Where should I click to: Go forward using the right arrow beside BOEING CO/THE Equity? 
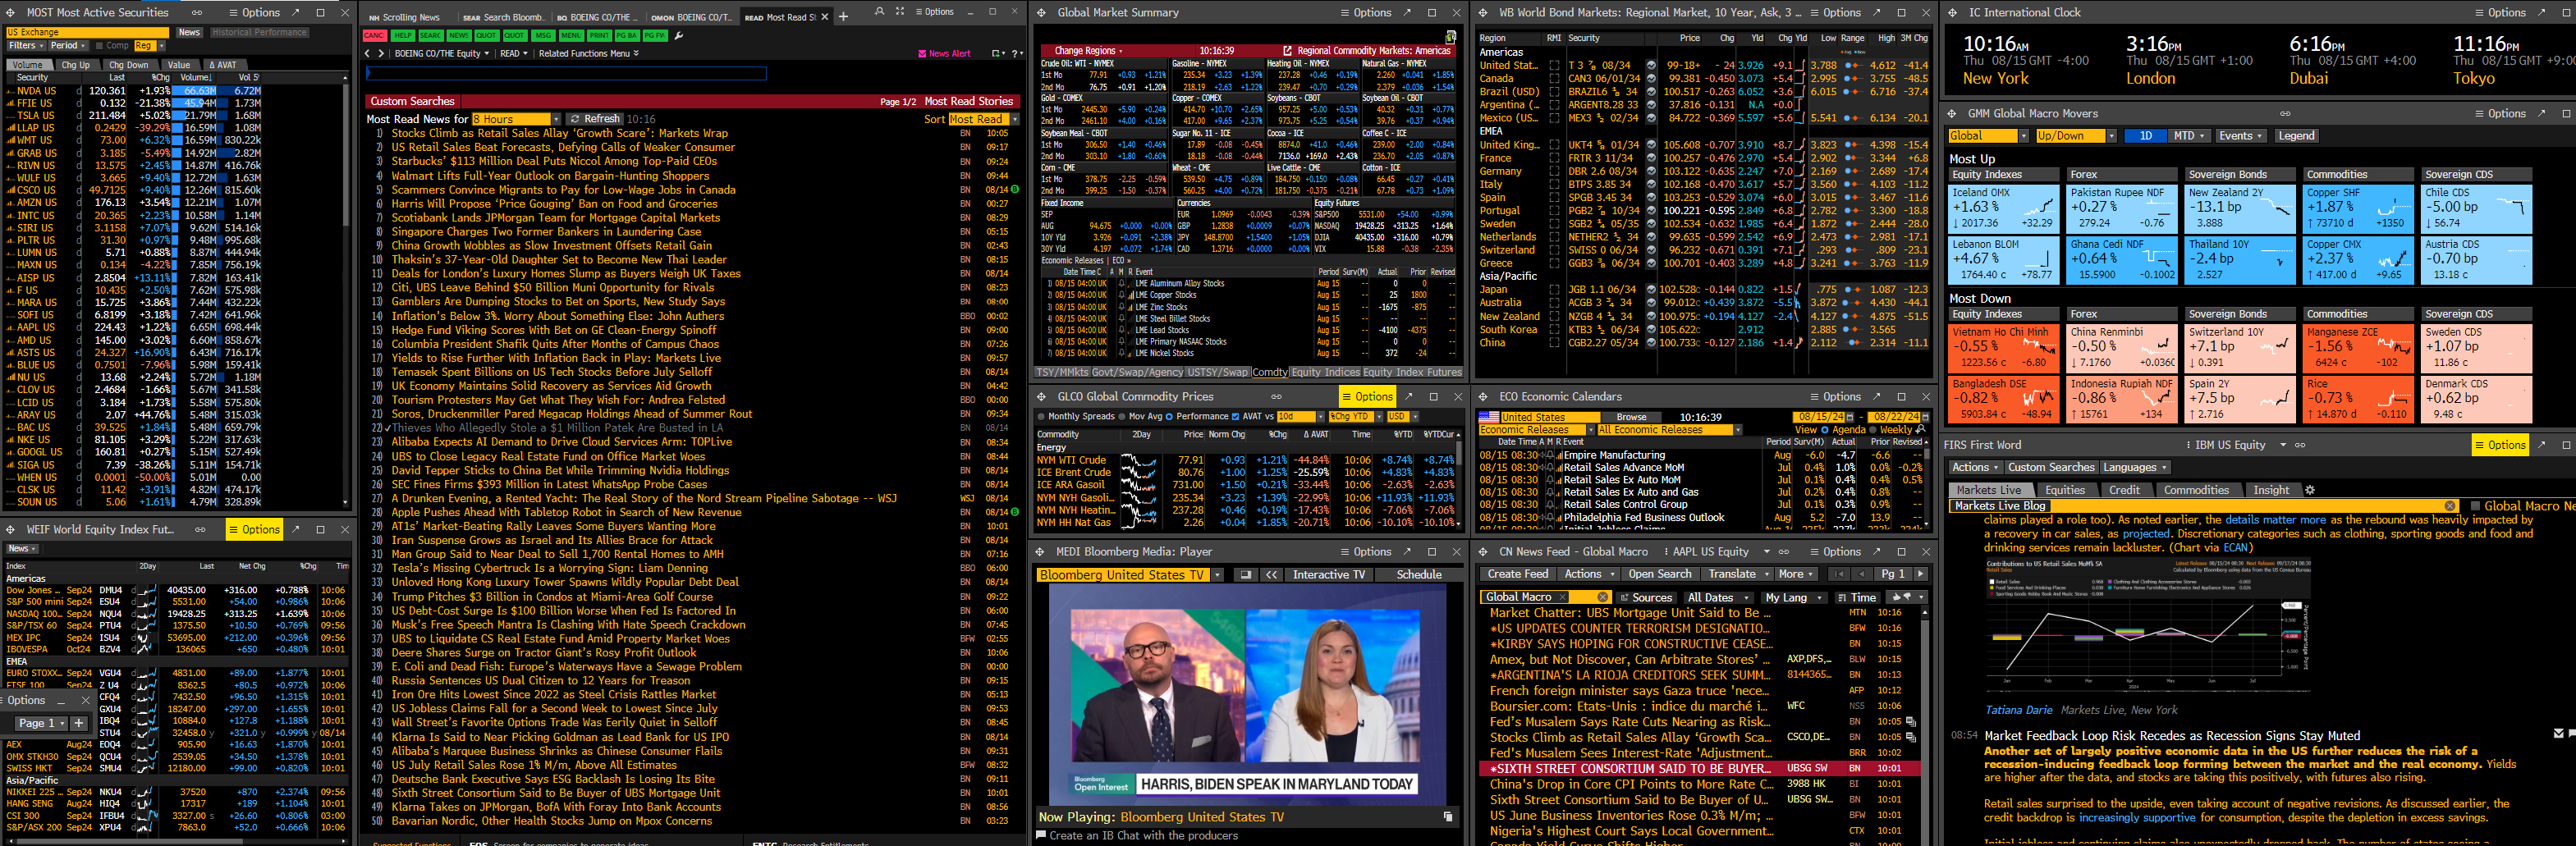[x=380, y=54]
